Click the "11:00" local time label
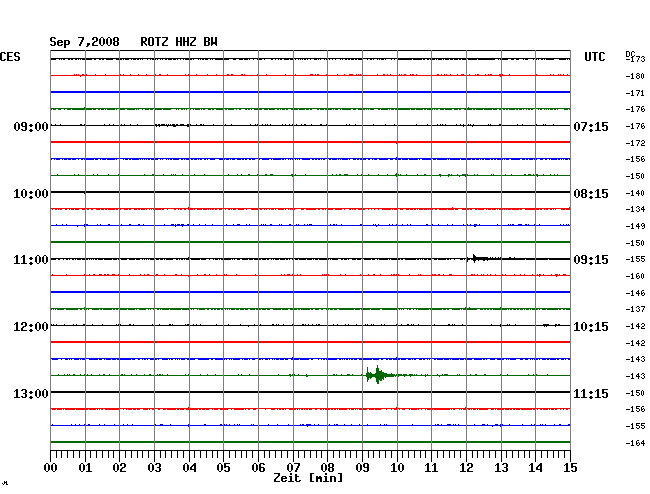This screenshot has height=494, width=650. pos(31,260)
